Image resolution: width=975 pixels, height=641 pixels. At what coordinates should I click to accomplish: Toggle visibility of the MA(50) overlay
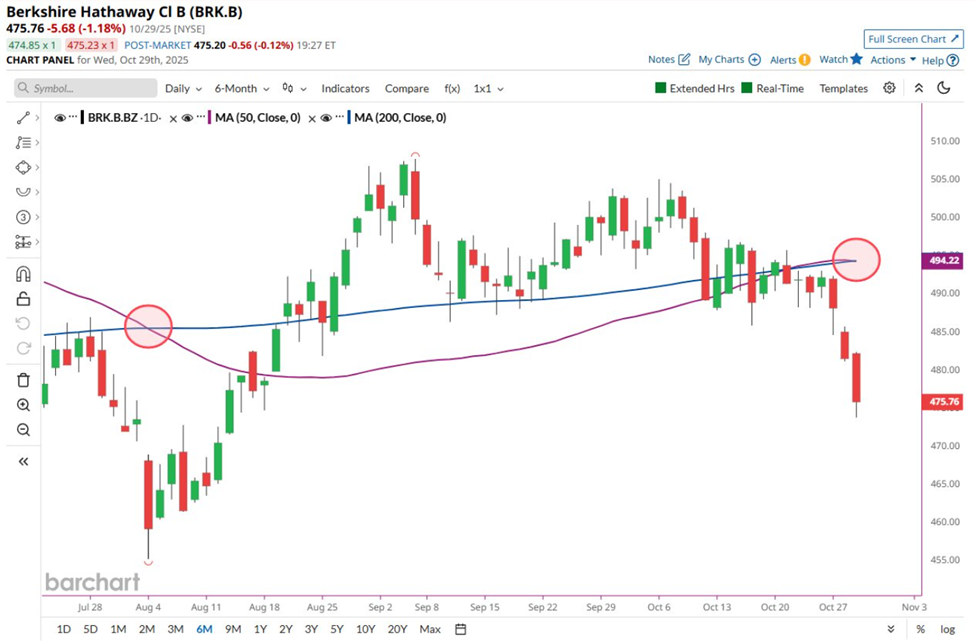(x=186, y=117)
